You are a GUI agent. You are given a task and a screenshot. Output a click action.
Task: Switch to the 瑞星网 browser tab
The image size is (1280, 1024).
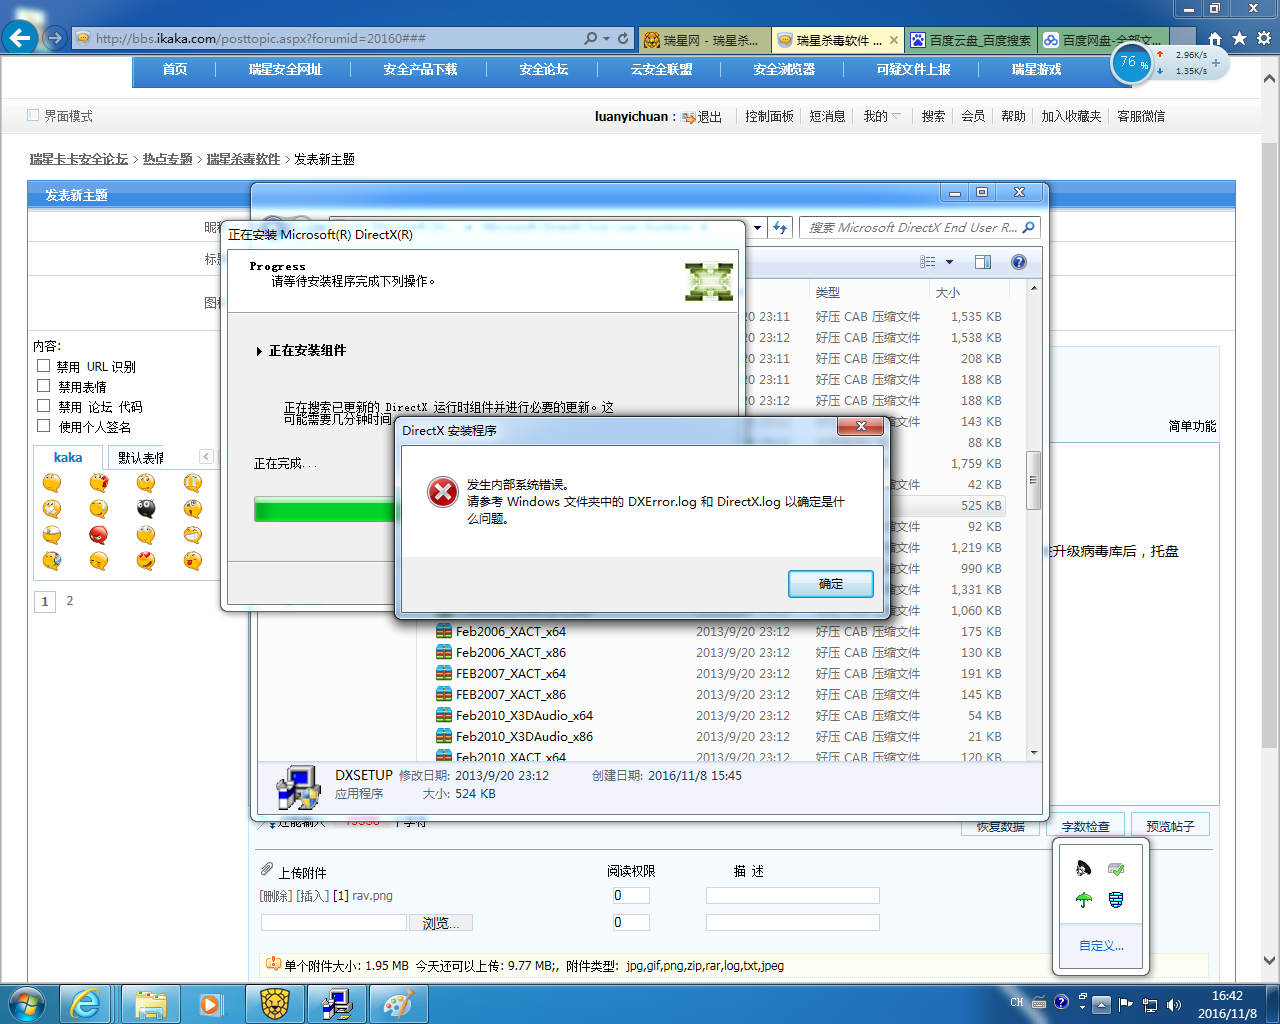tap(703, 40)
